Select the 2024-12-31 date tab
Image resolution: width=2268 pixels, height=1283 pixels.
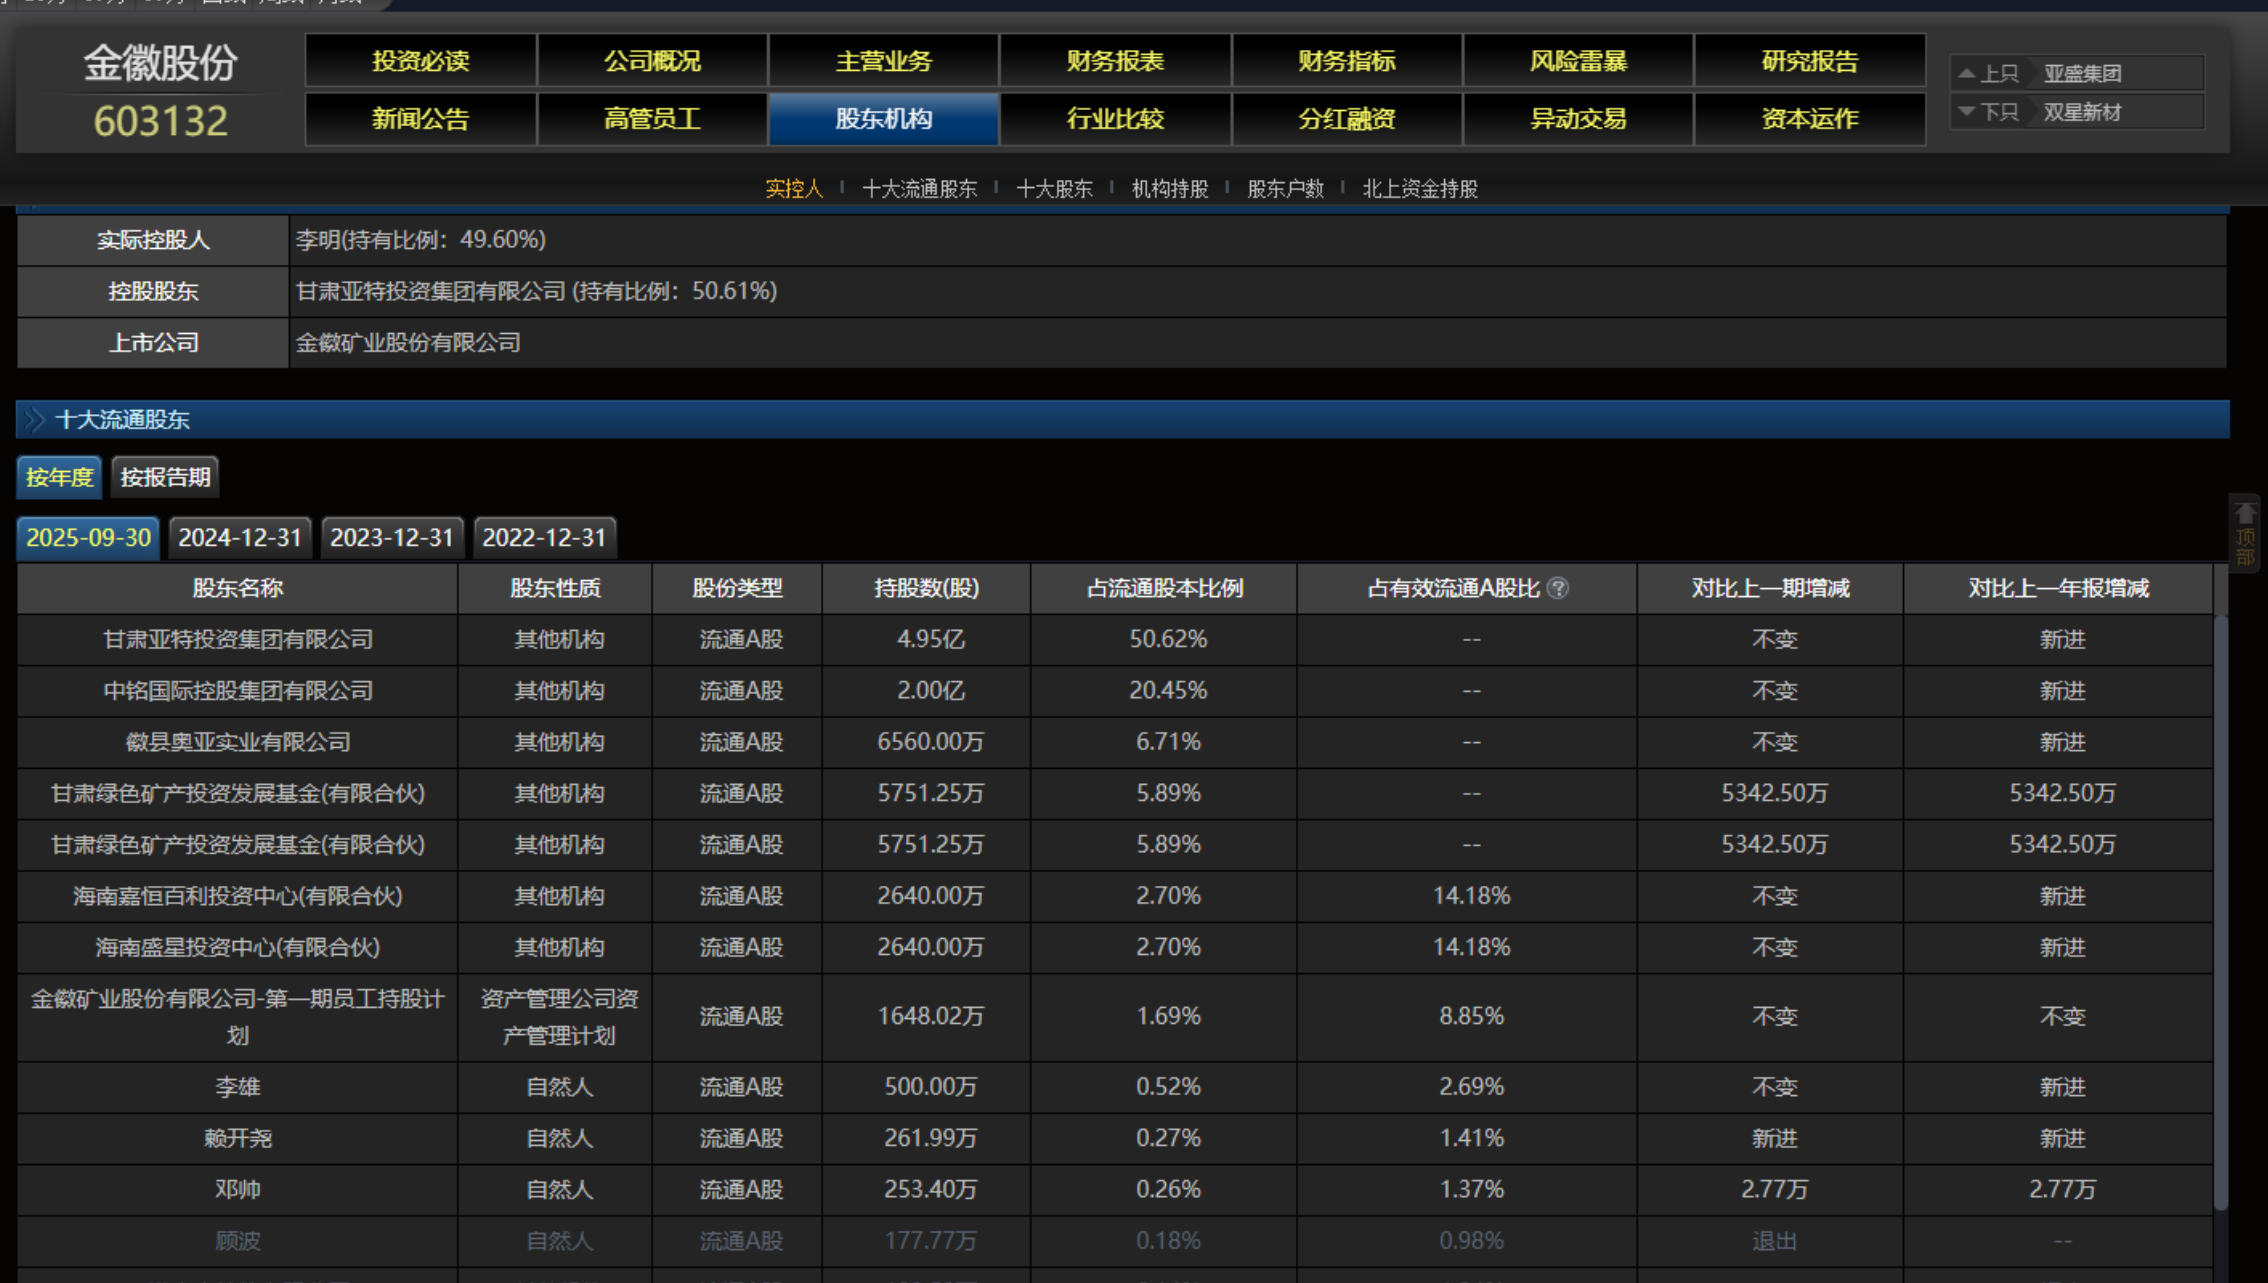click(240, 538)
